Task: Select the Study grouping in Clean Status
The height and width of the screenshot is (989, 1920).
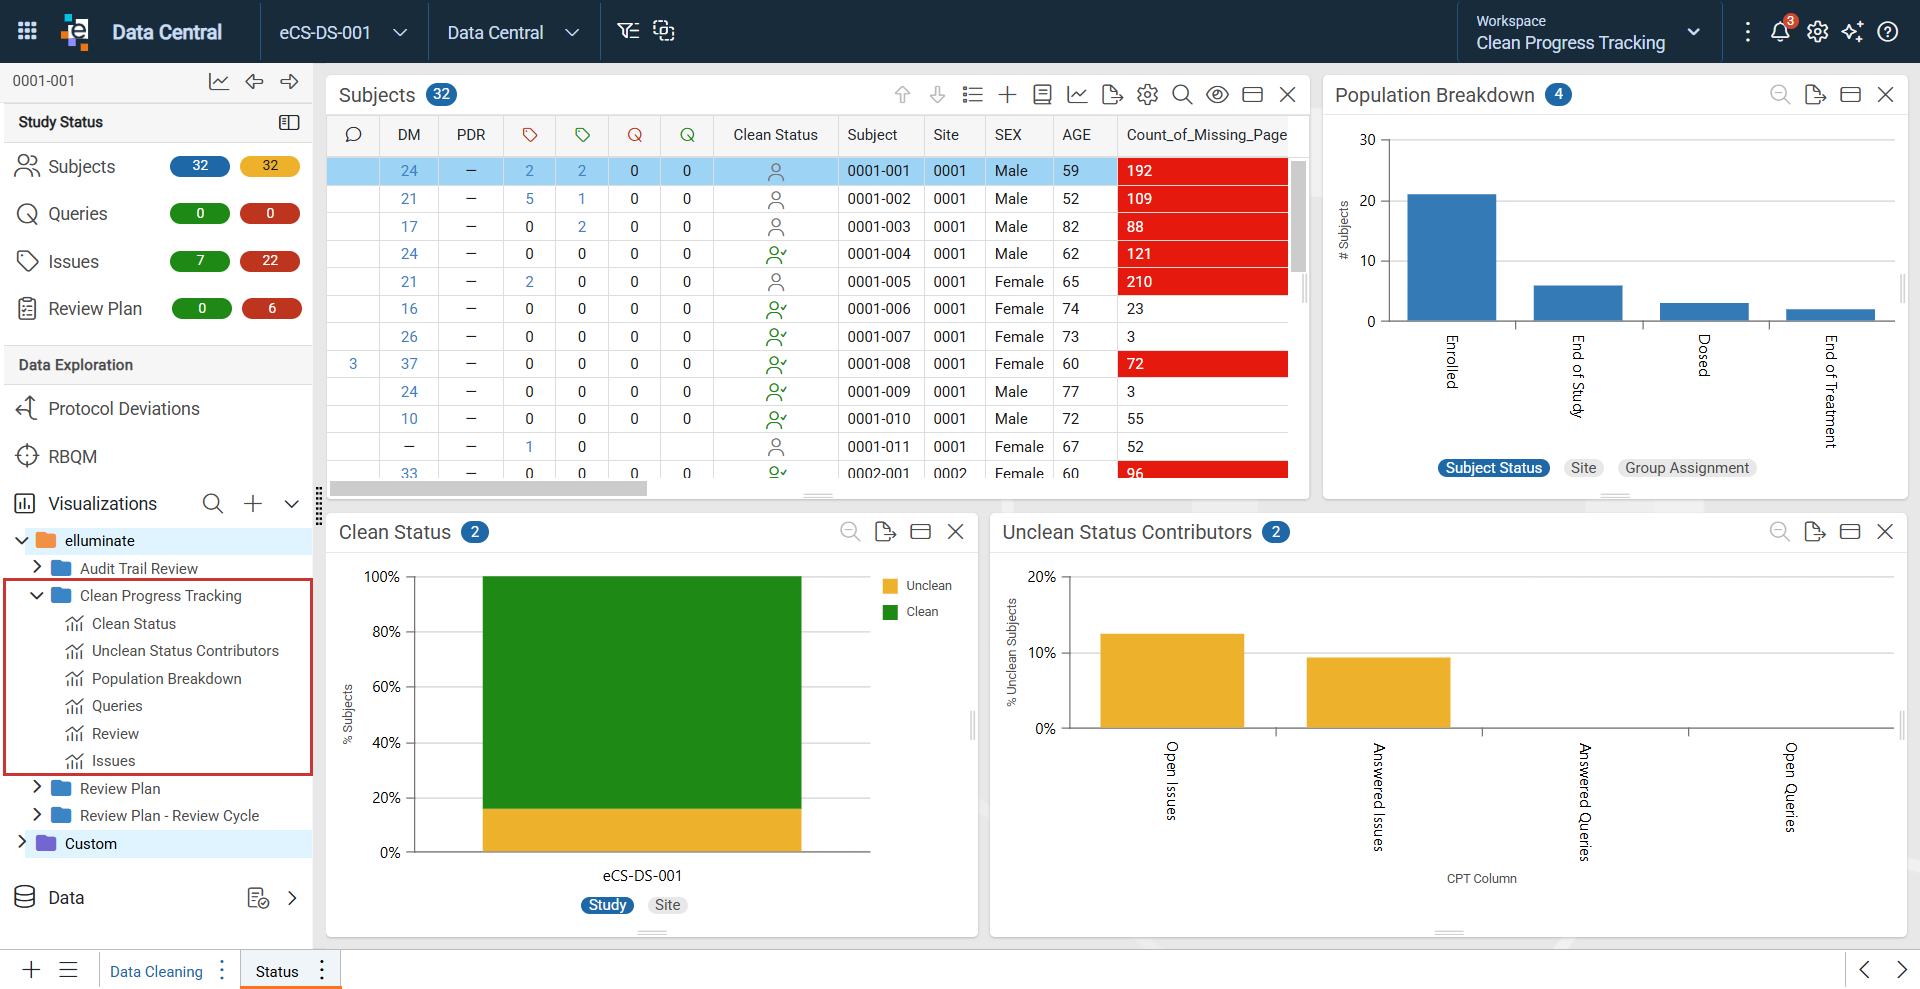Action: (x=607, y=905)
